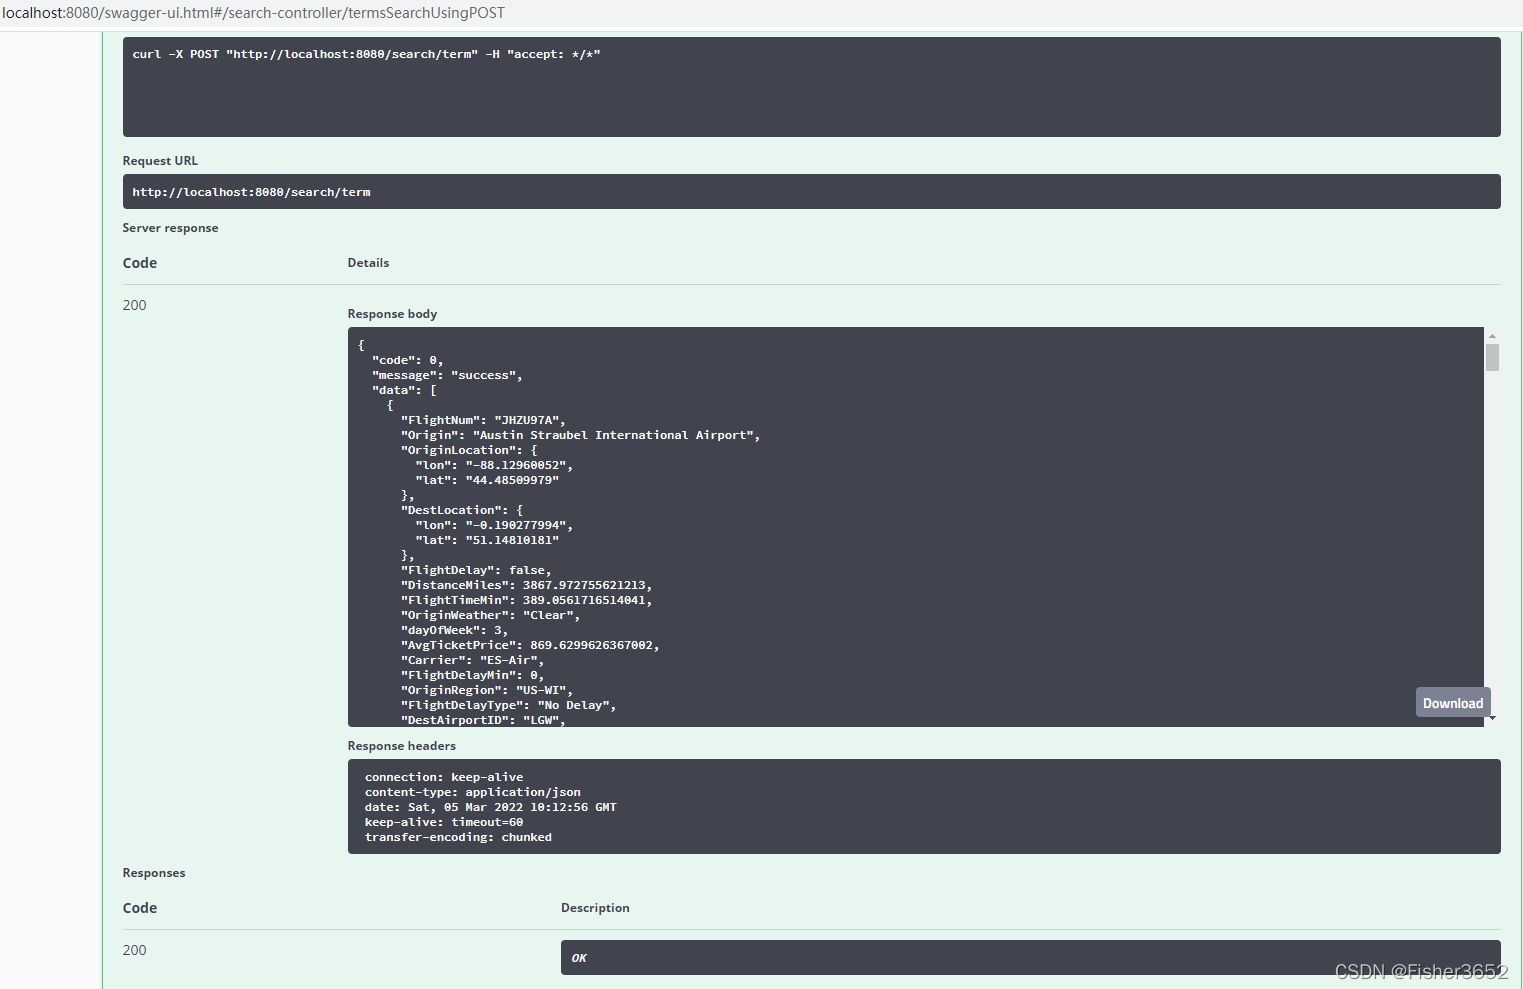Click the "dayOfWeek": 3 line
1523x989 pixels.
tap(454, 630)
